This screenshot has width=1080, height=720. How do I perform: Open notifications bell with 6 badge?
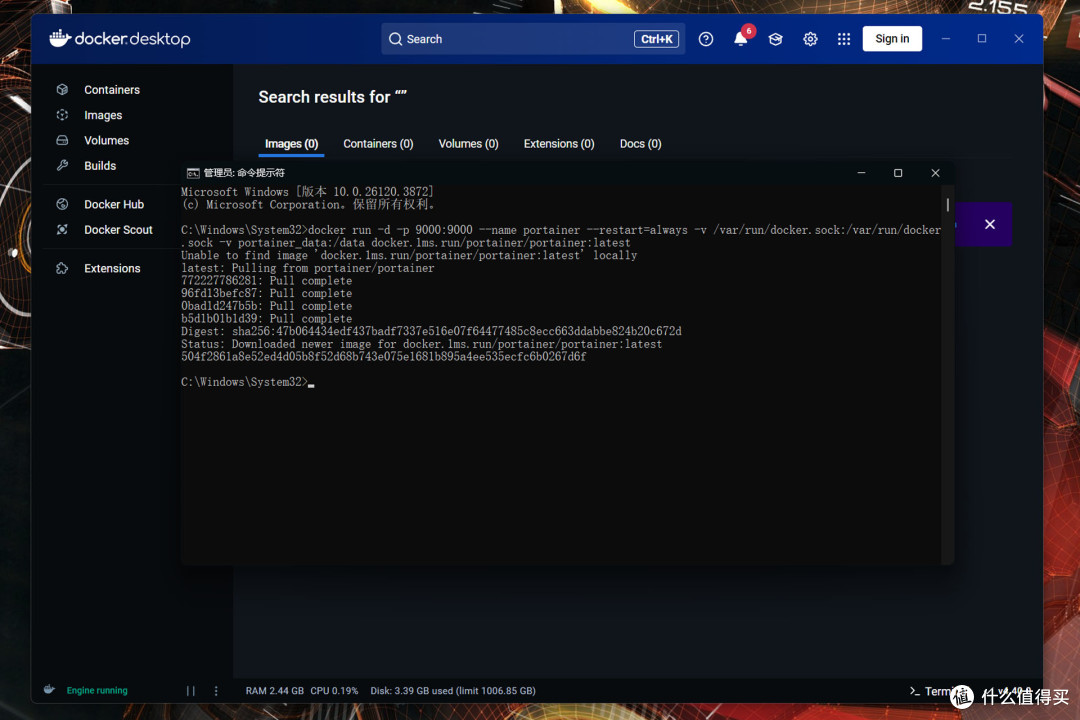(x=741, y=39)
